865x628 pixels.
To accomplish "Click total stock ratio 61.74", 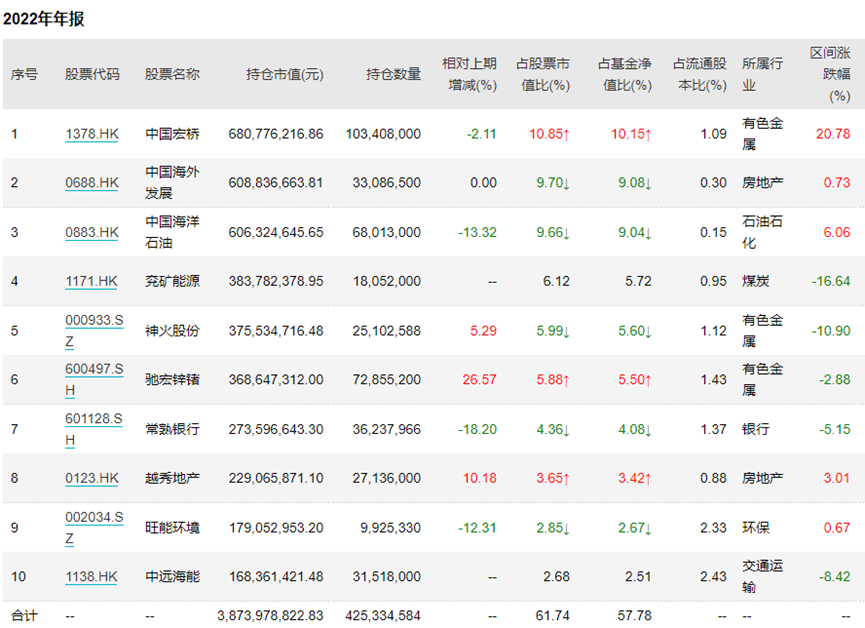I will tap(552, 615).
